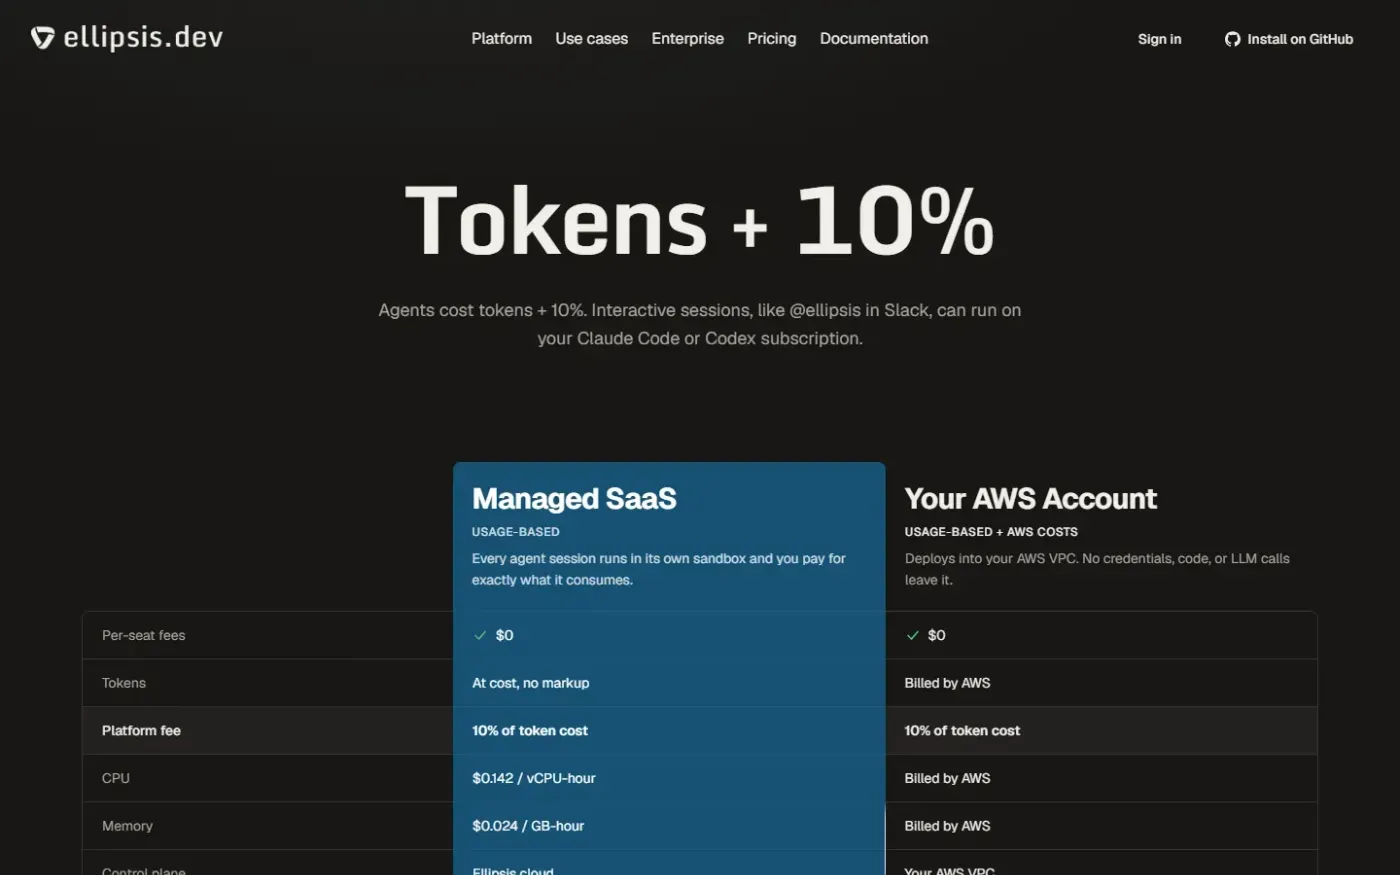Screen dimensions: 1400x875
Task: Click the green checkmark in the Your AWS Account column
Action: click(x=912, y=635)
